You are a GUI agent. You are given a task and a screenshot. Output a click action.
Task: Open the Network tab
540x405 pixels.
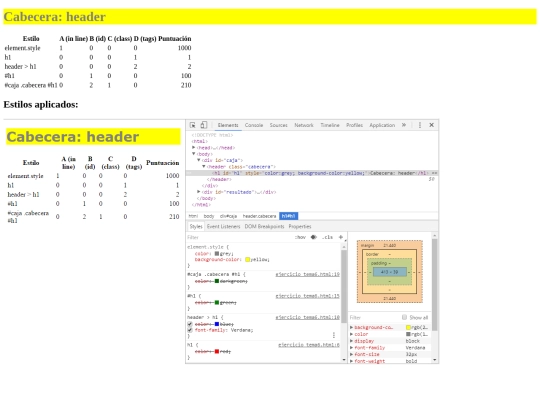(x=304, y=125)
